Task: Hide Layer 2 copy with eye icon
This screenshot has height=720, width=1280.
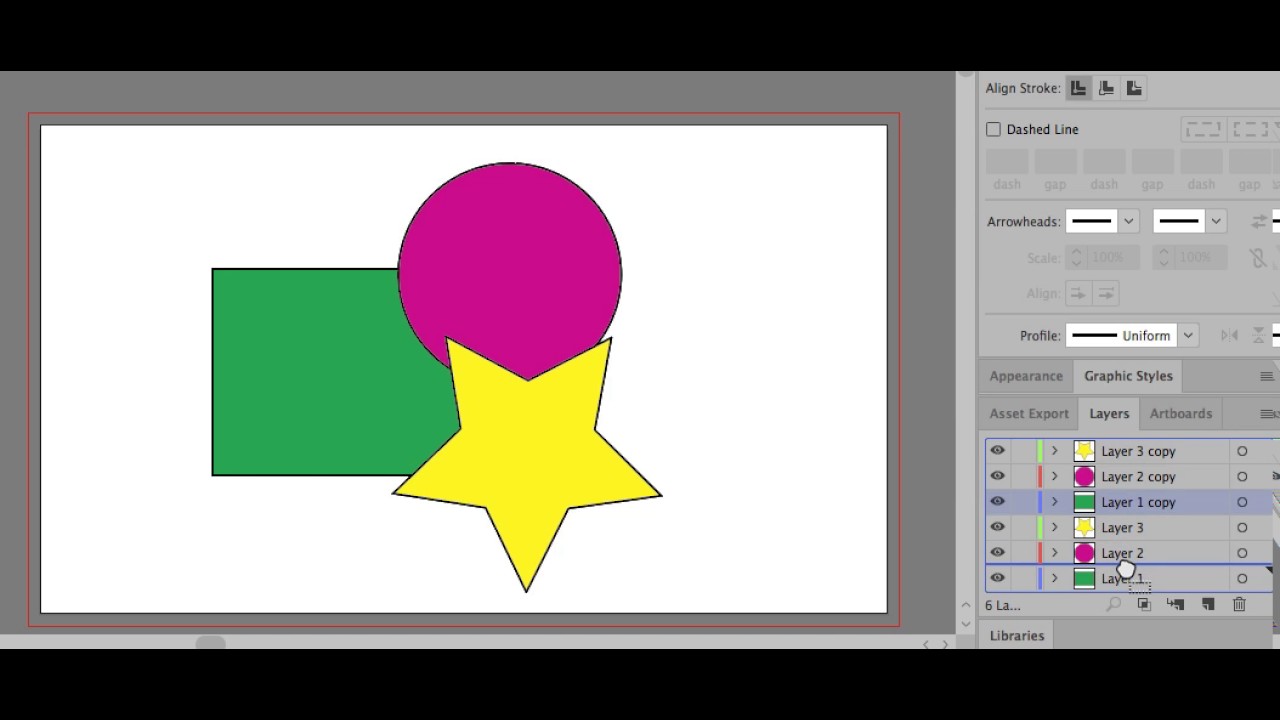Action: point(997,477)
